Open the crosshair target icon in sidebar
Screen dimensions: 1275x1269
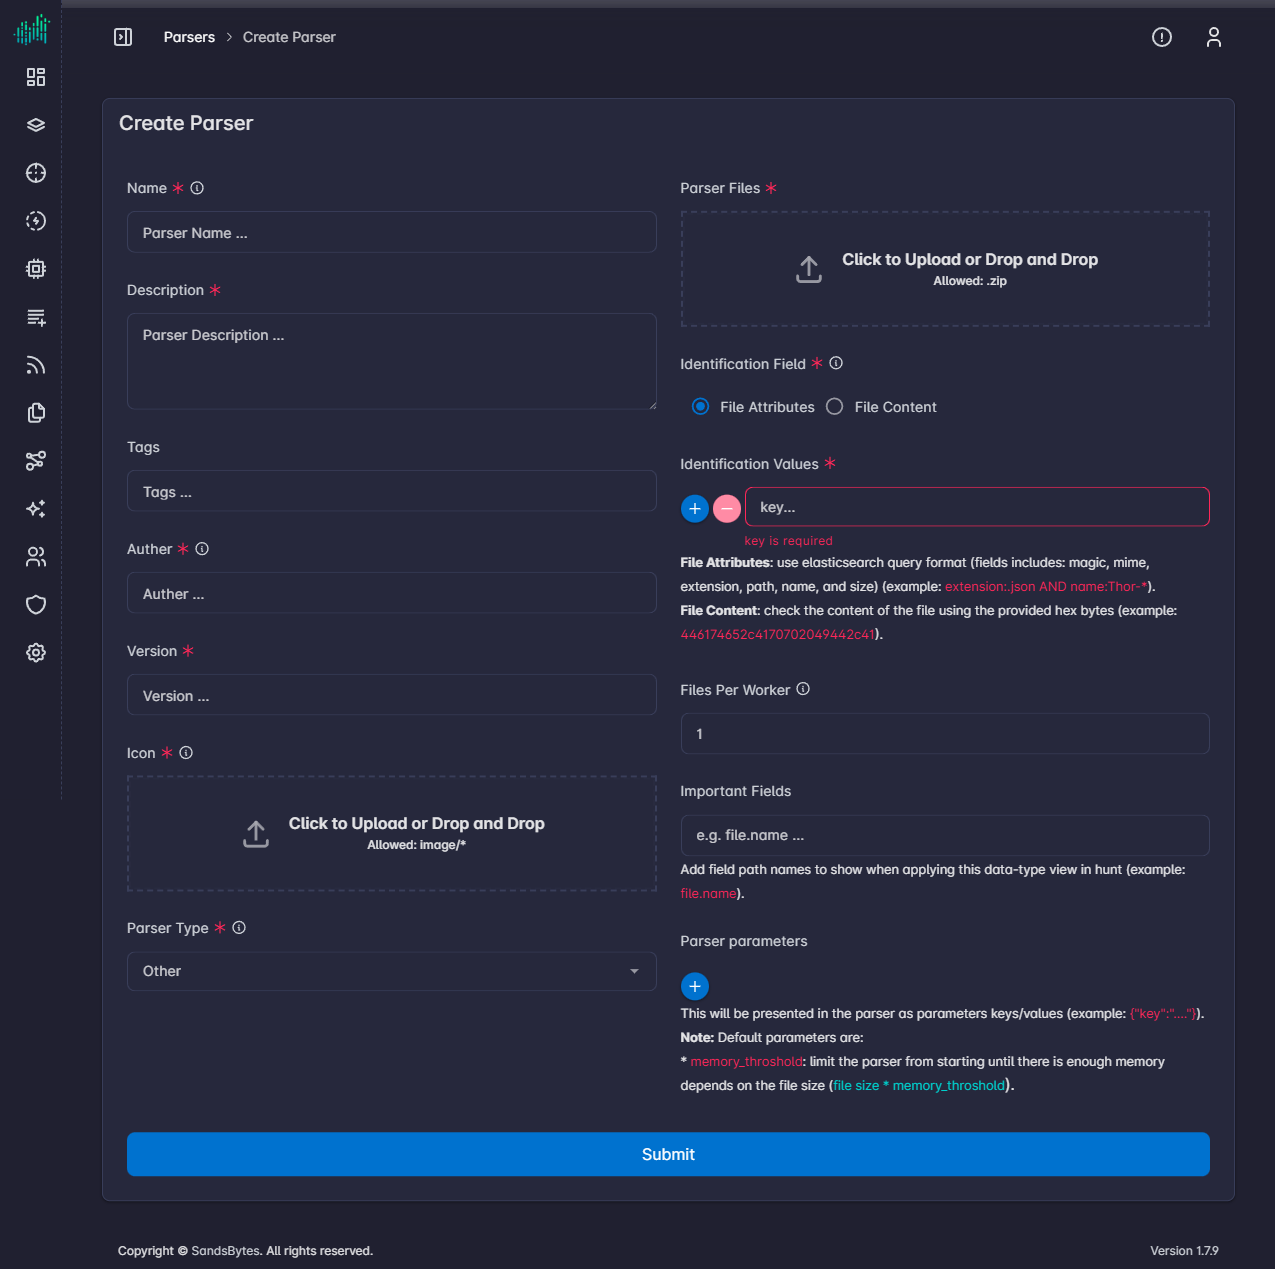click(36, 173)
